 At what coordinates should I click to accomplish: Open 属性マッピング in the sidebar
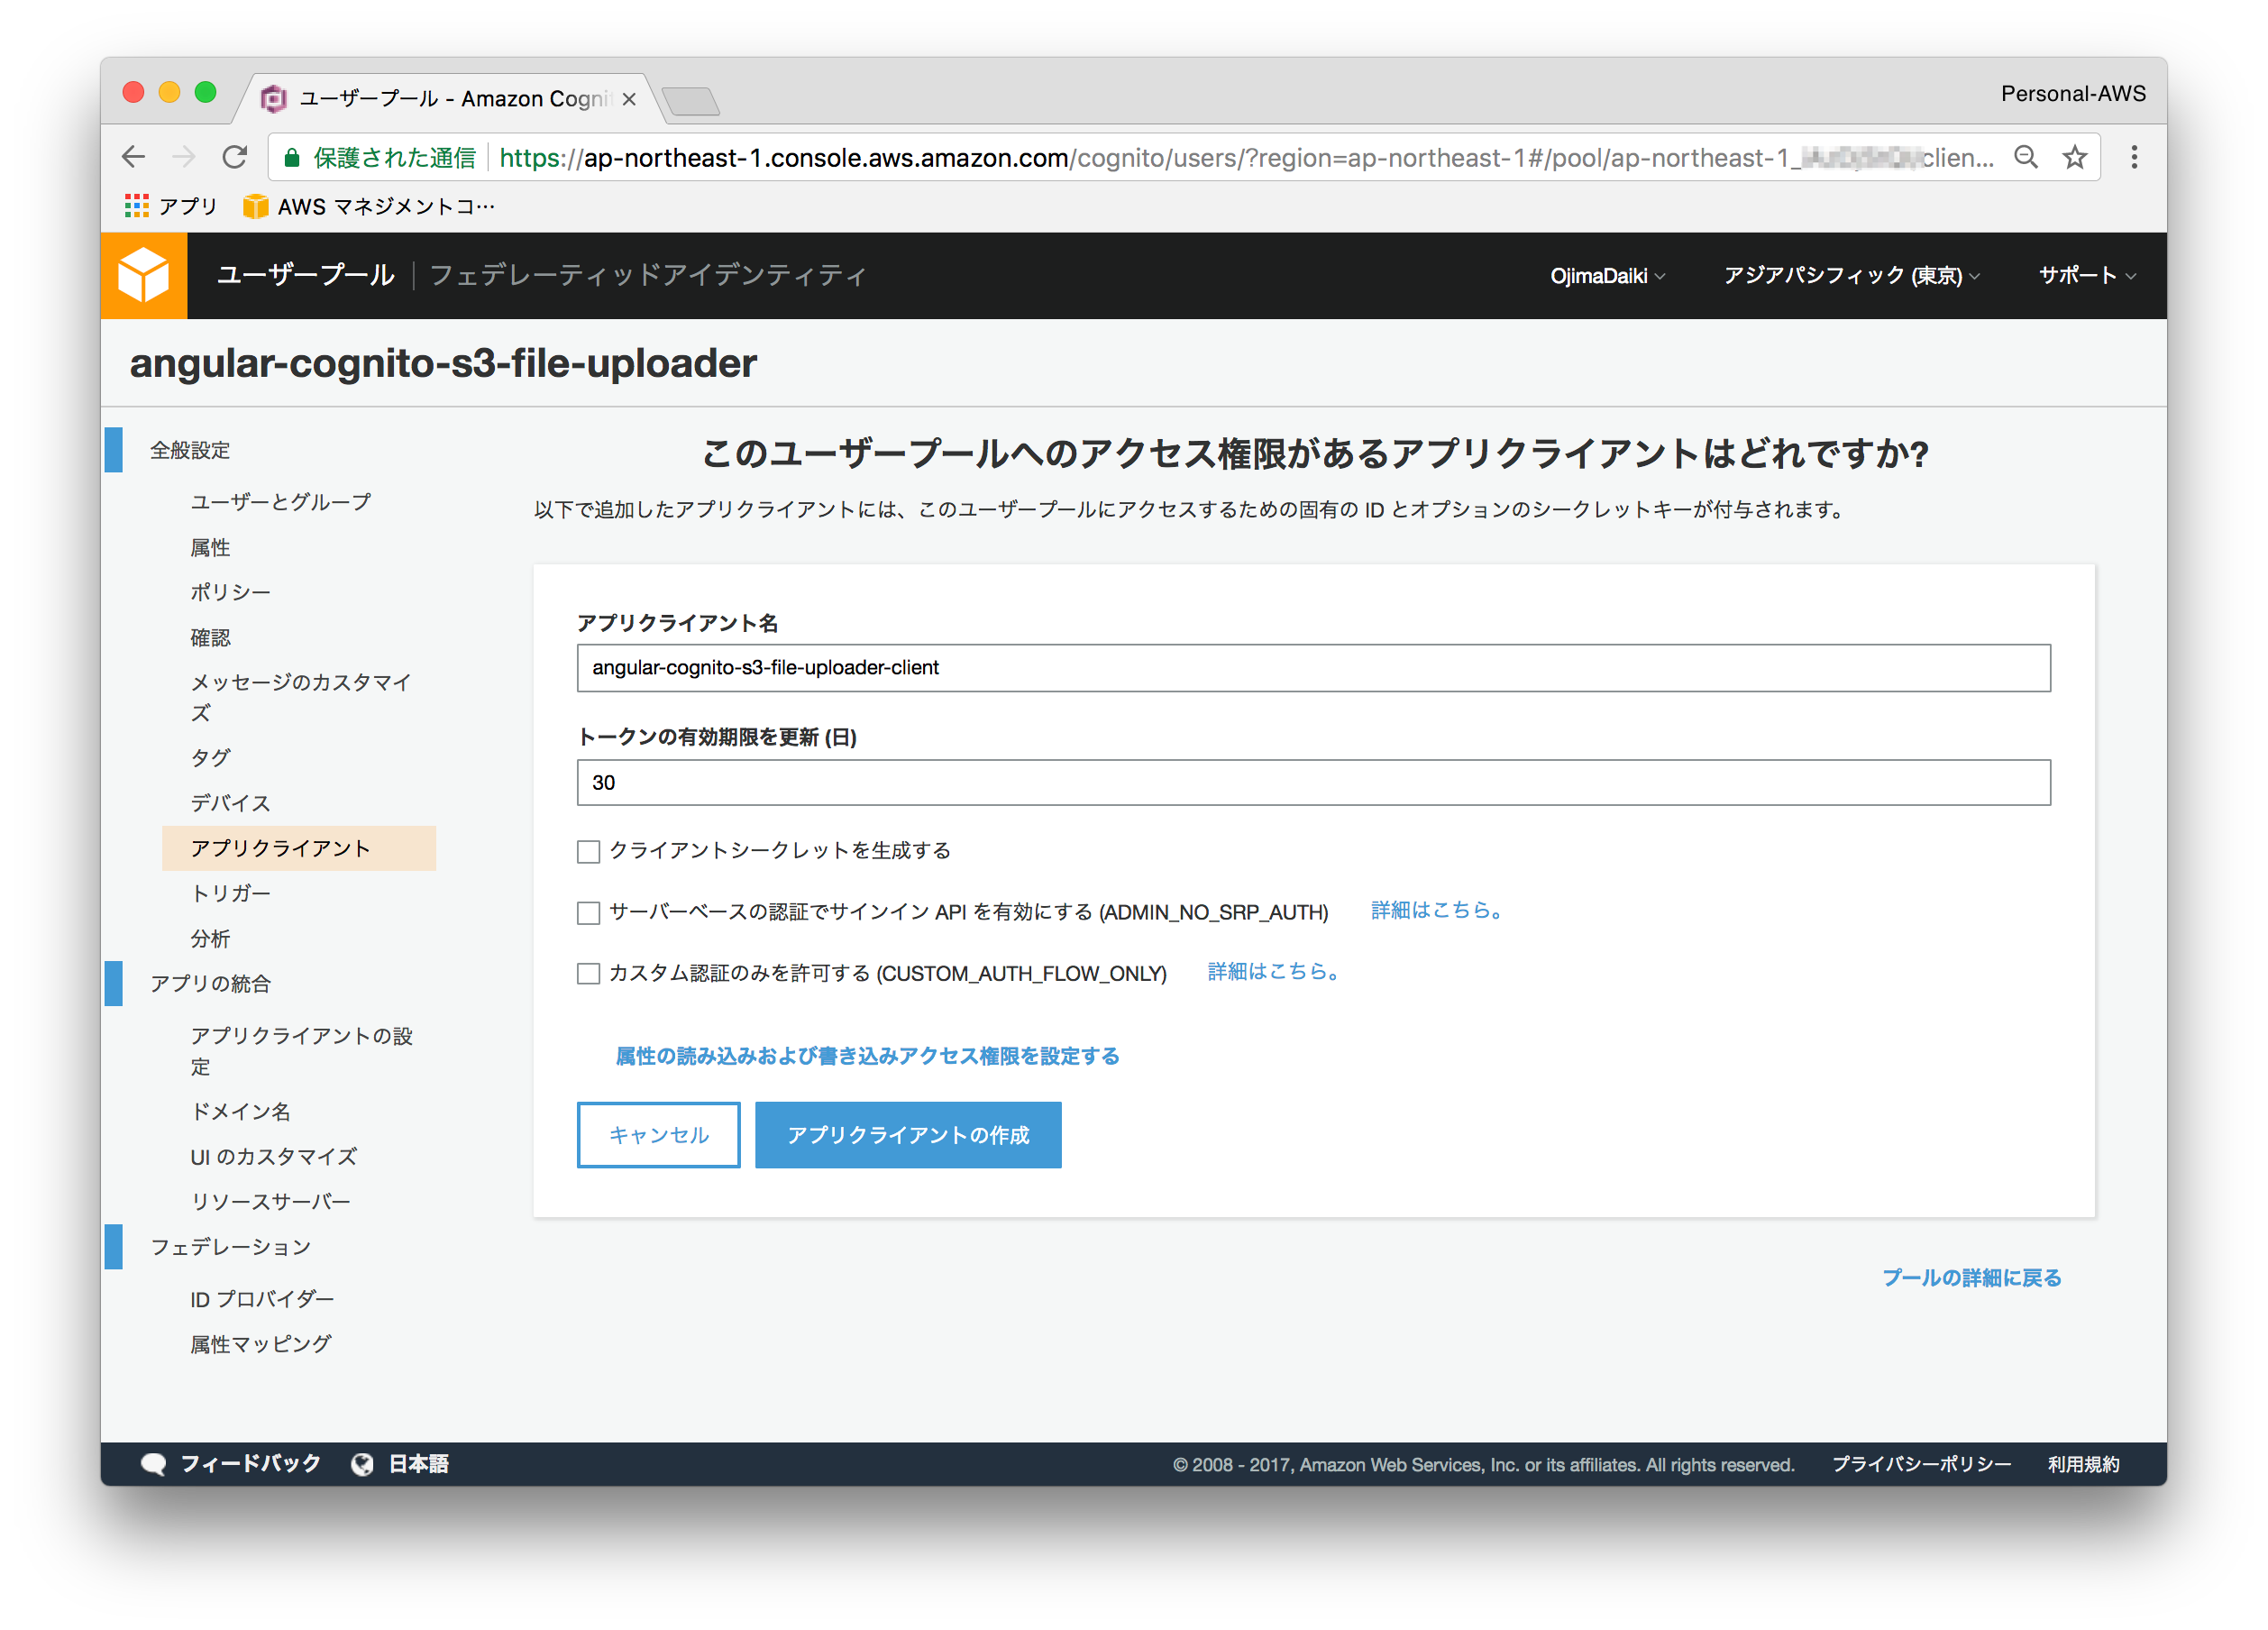point(260,1344)
